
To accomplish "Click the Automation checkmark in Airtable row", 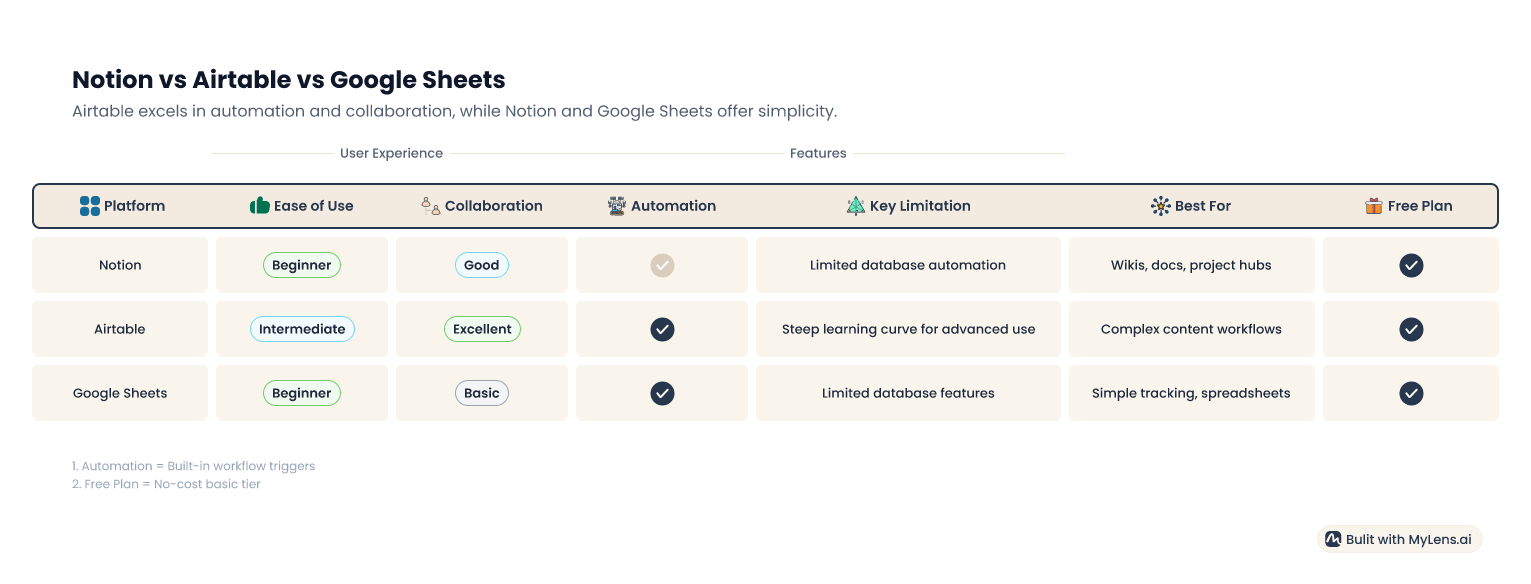I will (x=662, y=329).
